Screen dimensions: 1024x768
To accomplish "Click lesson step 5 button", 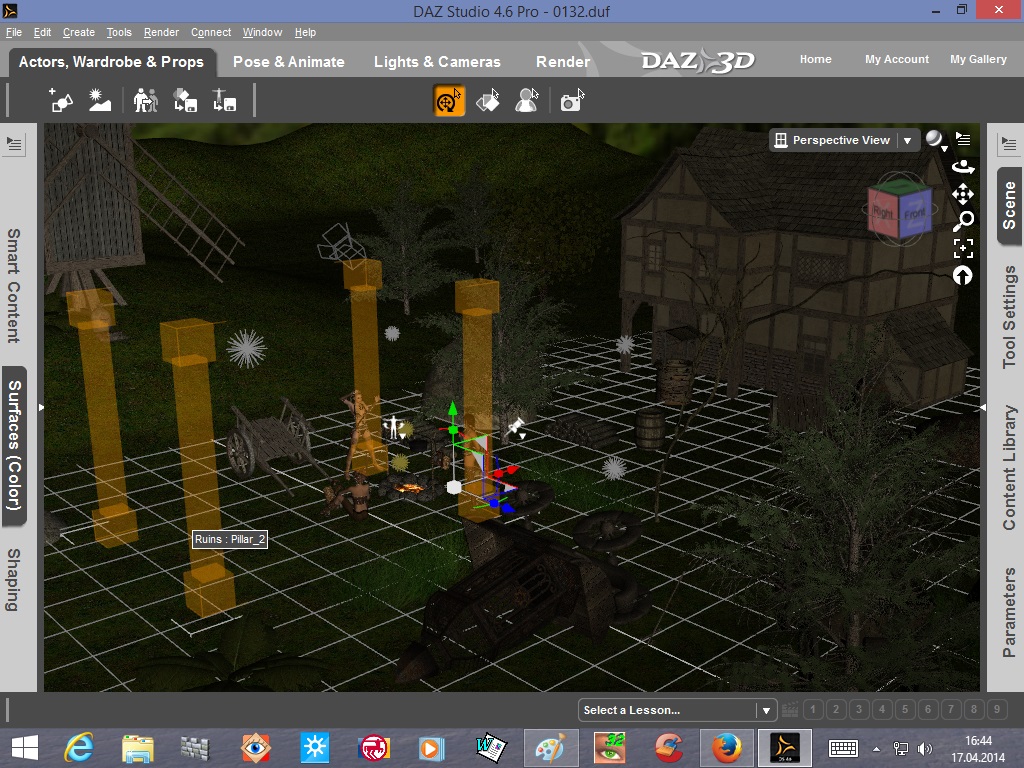I will point(905,709).
